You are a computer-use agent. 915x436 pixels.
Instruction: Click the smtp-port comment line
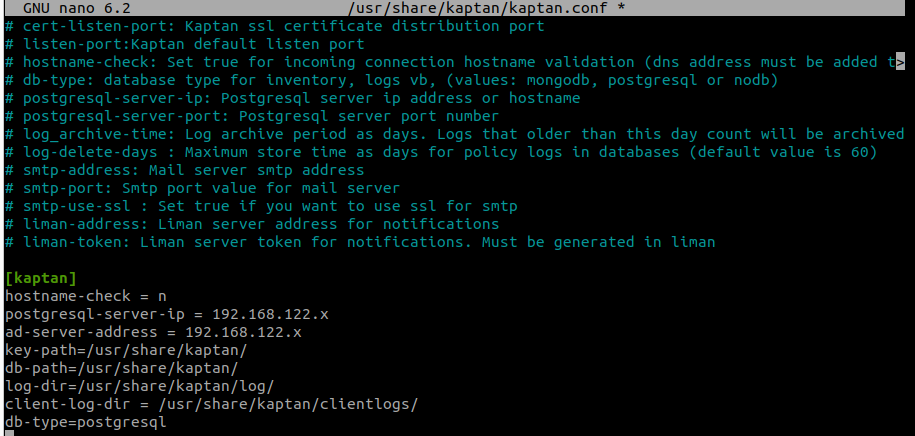pos(202,189)
